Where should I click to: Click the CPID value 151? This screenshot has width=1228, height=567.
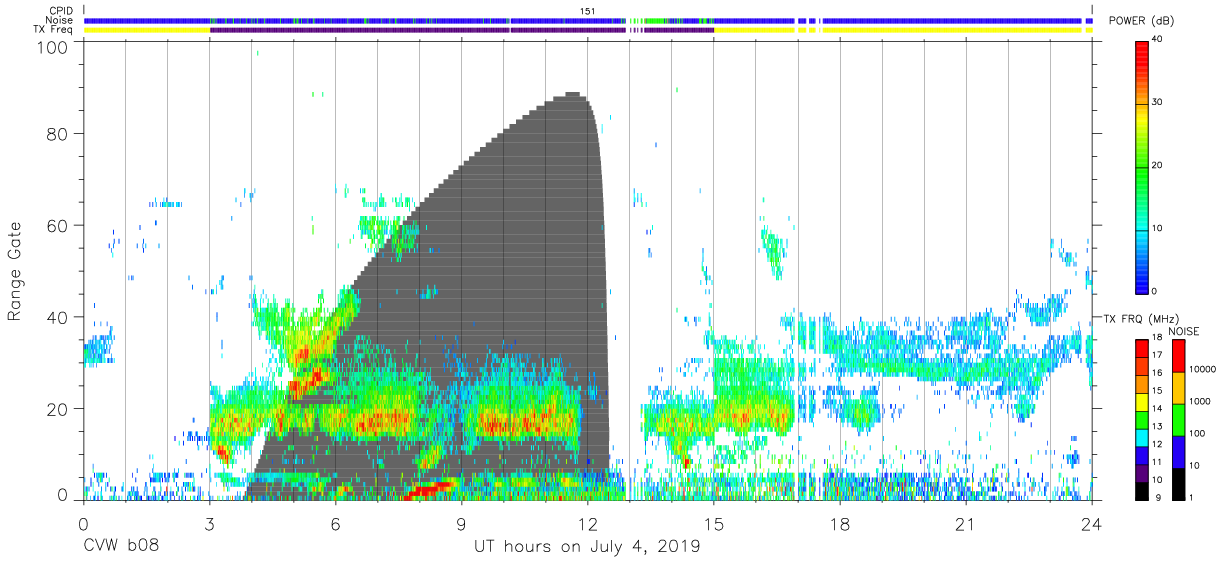(588, 10)
